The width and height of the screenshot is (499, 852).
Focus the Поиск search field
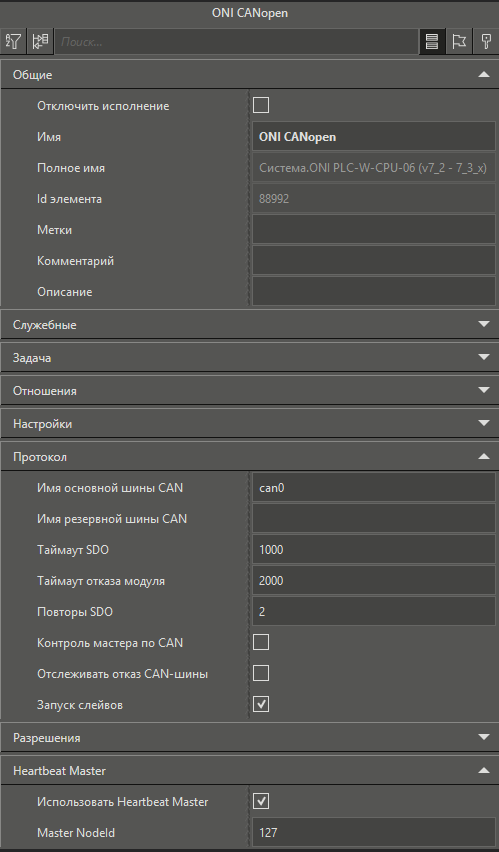click(236, 41)
